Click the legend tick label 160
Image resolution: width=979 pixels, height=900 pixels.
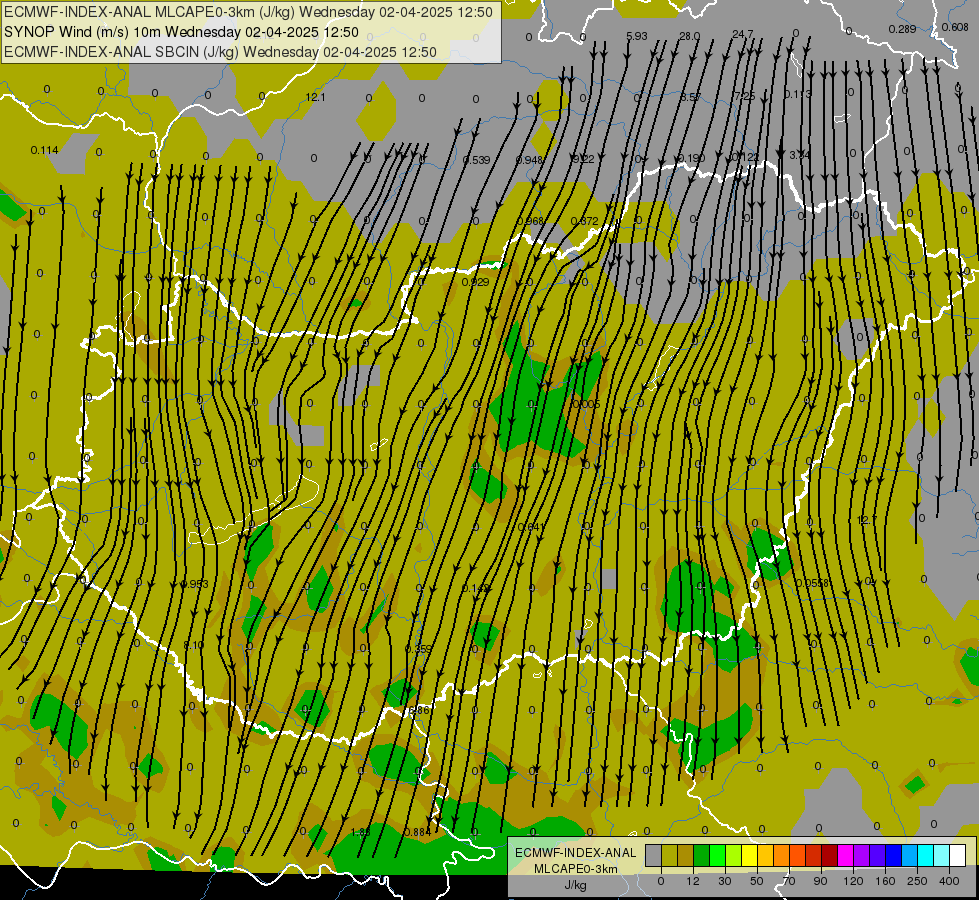[885, 881]
